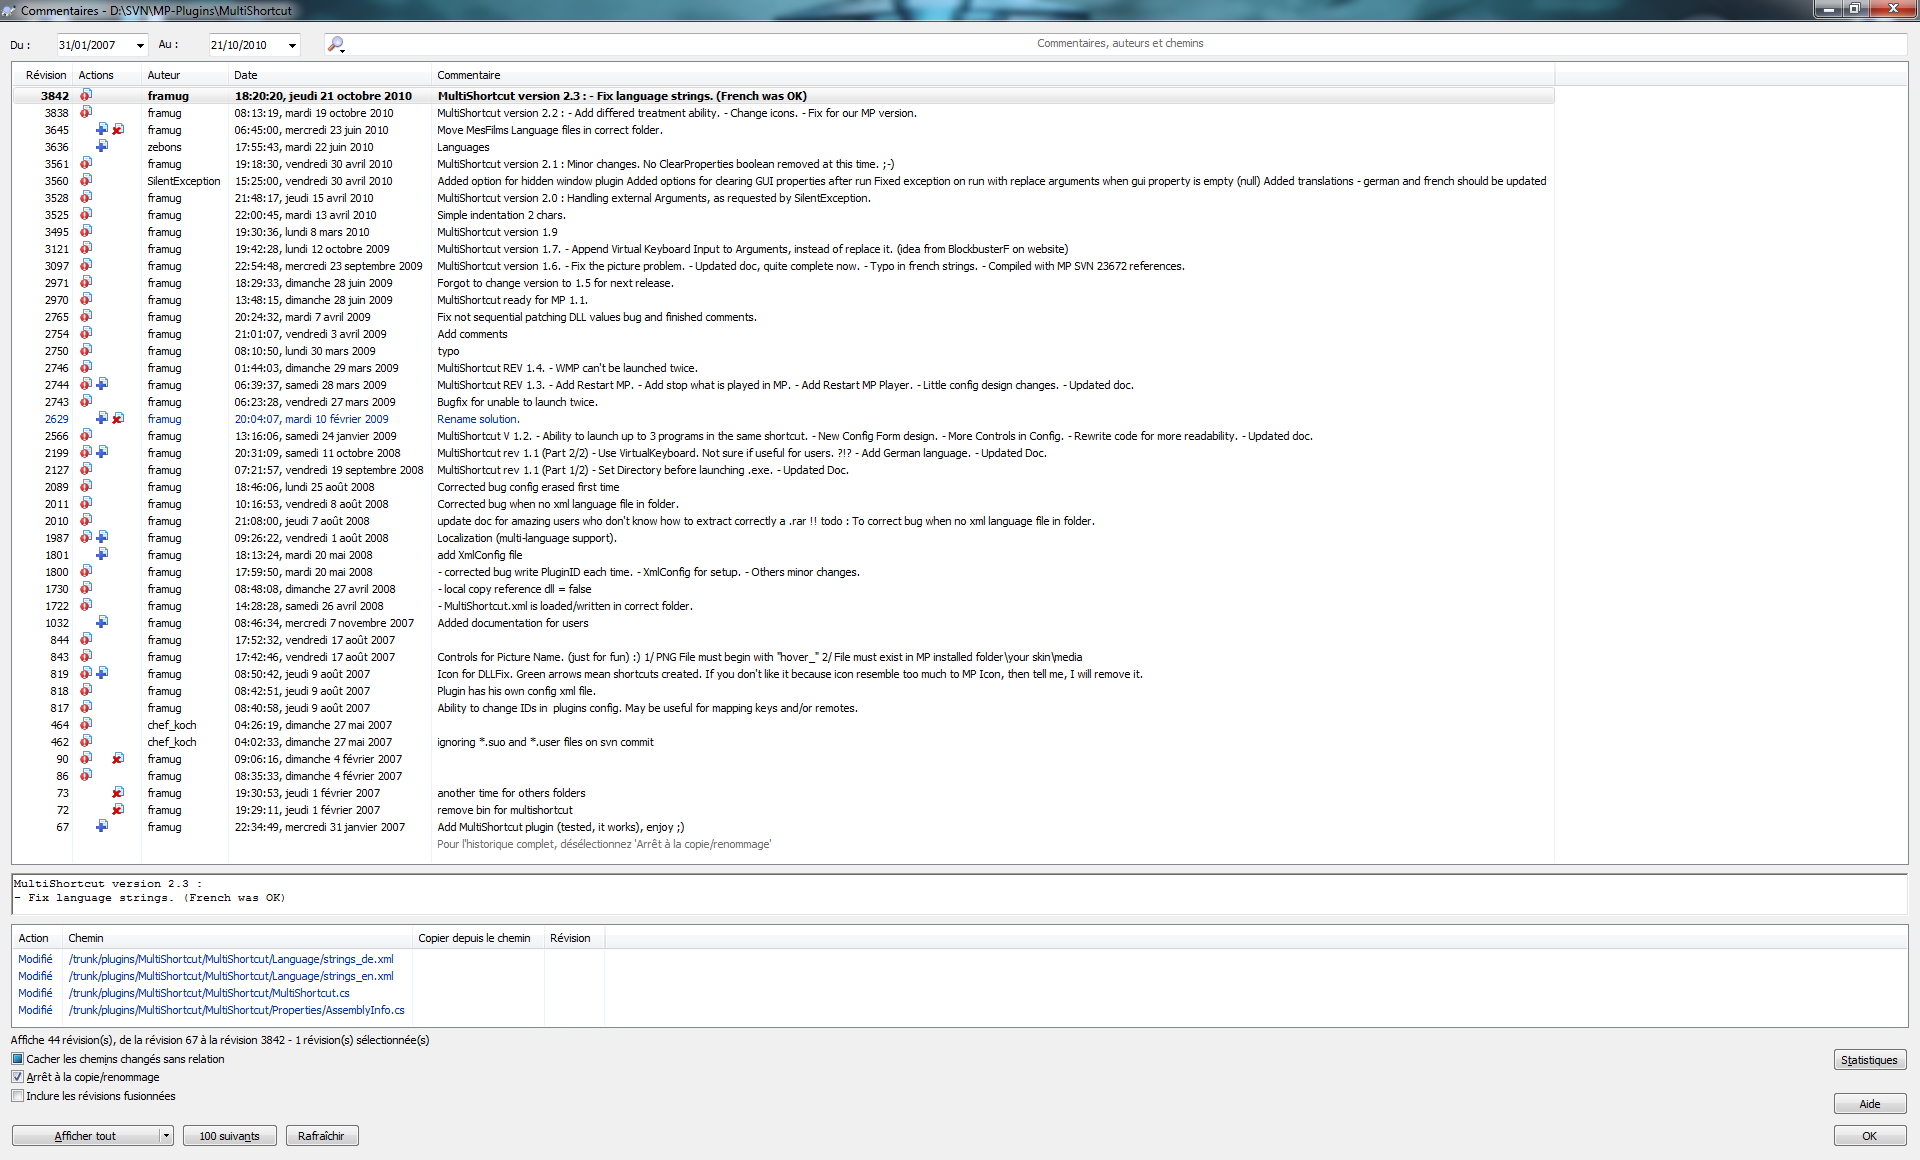Sort by the Auteur column header
1920x1160 pixels.
click(x=164, y=75)
